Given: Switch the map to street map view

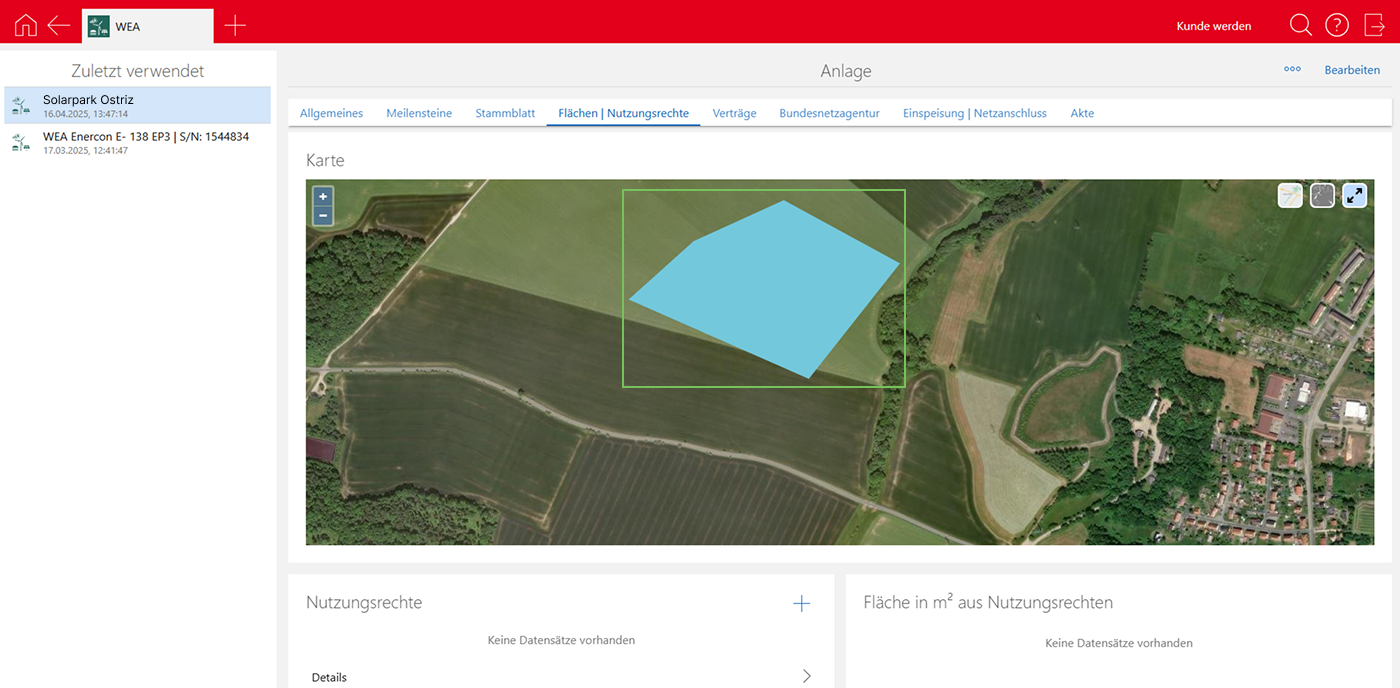Looking at the screenshot, I should pos(1289,195).
